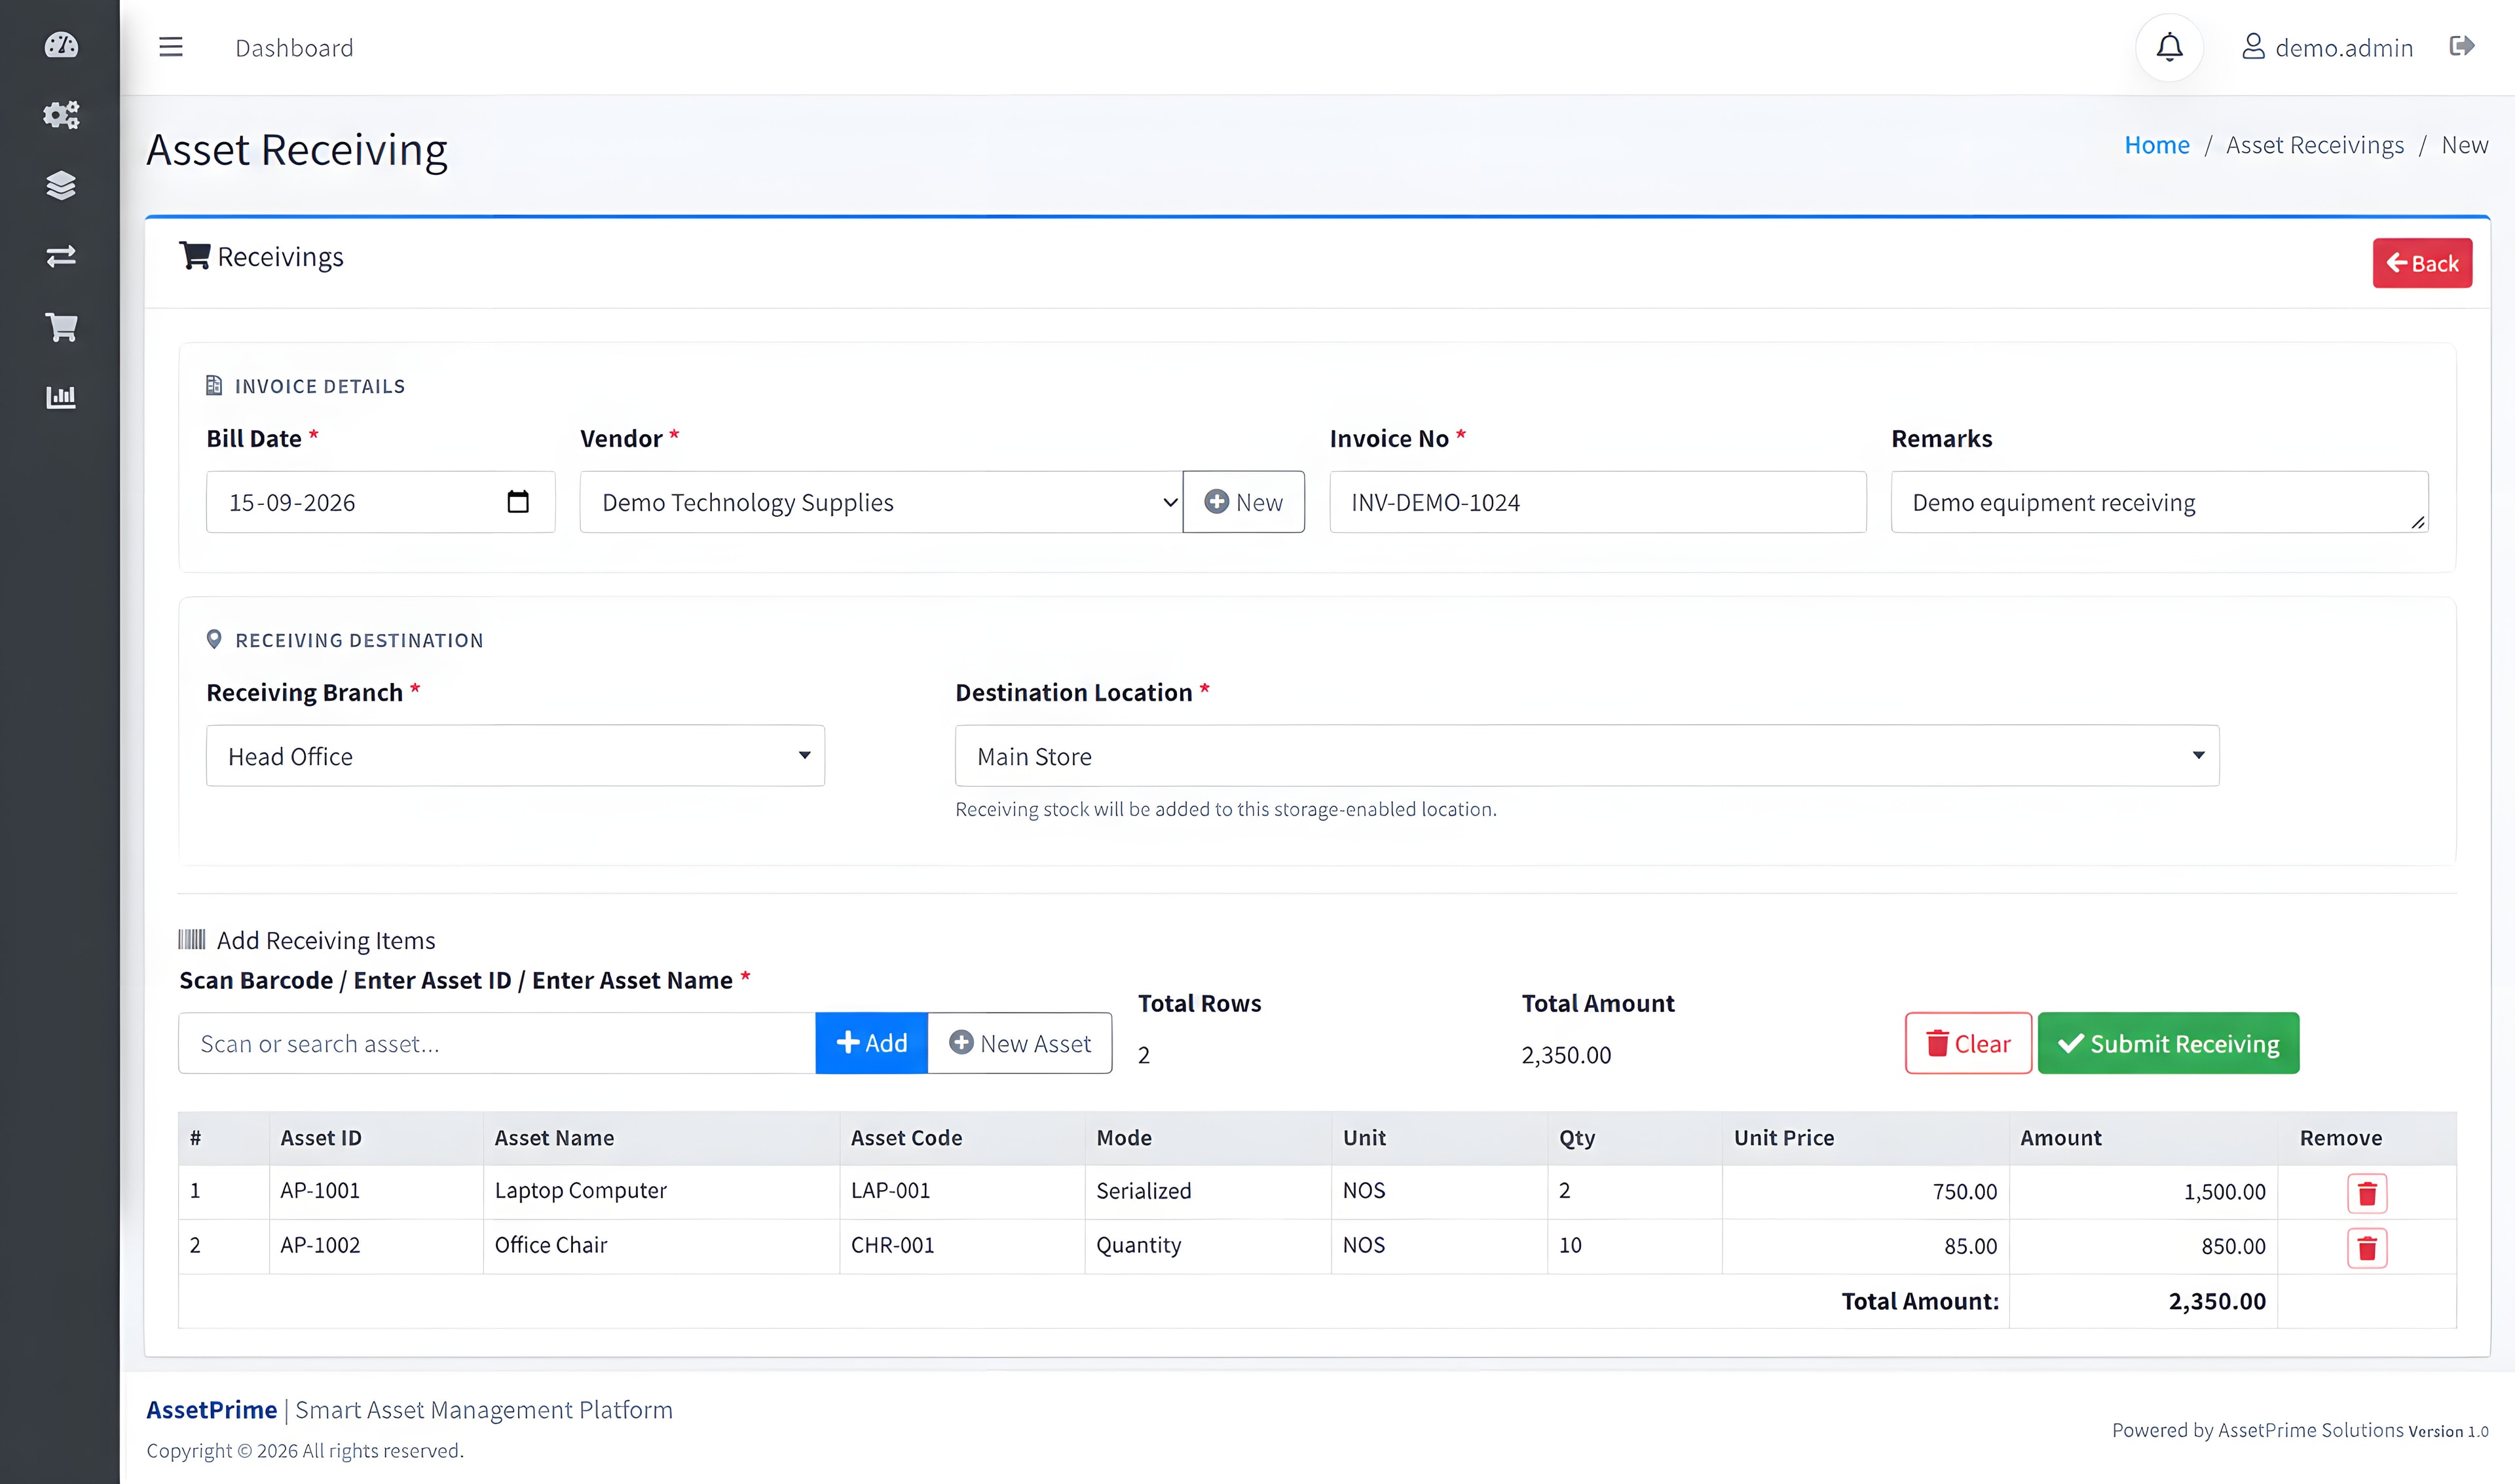Click the red Back button
The width and height of the screenshot is (2515, 1484).
tap(2422, 263)
